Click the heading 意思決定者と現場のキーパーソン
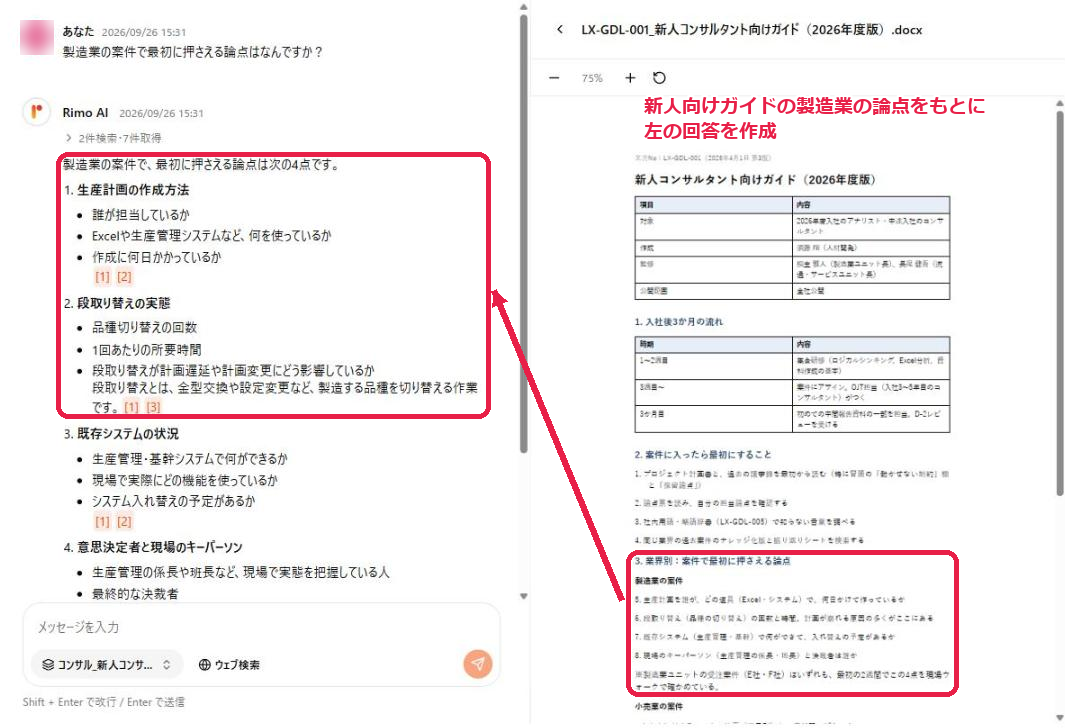This screenshot has width=1065, height=728. [x=160, y=547]
